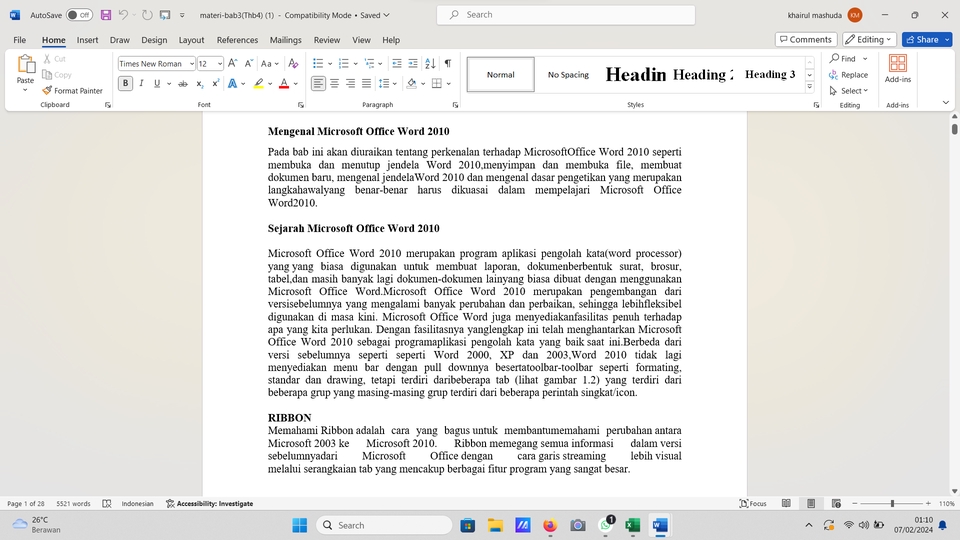Collapse the ribbon
The height and width of the screenshot is (540, 960).
945,103
